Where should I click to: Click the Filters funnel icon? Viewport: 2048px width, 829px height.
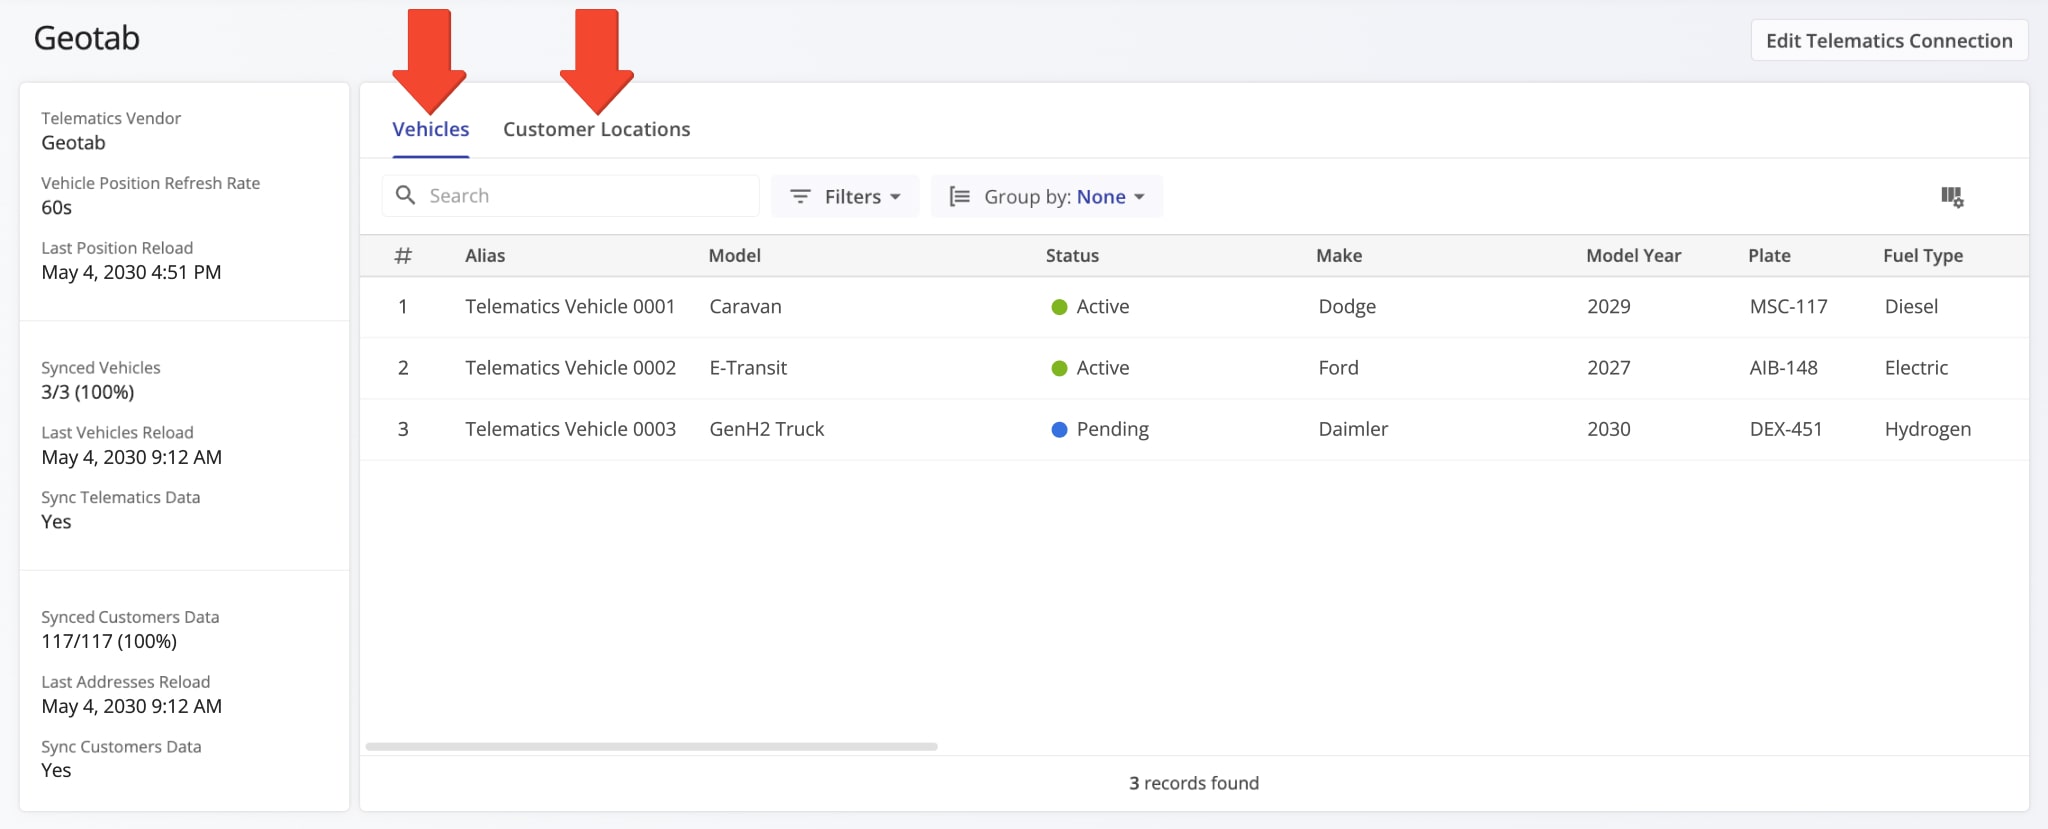click(800, 197)
